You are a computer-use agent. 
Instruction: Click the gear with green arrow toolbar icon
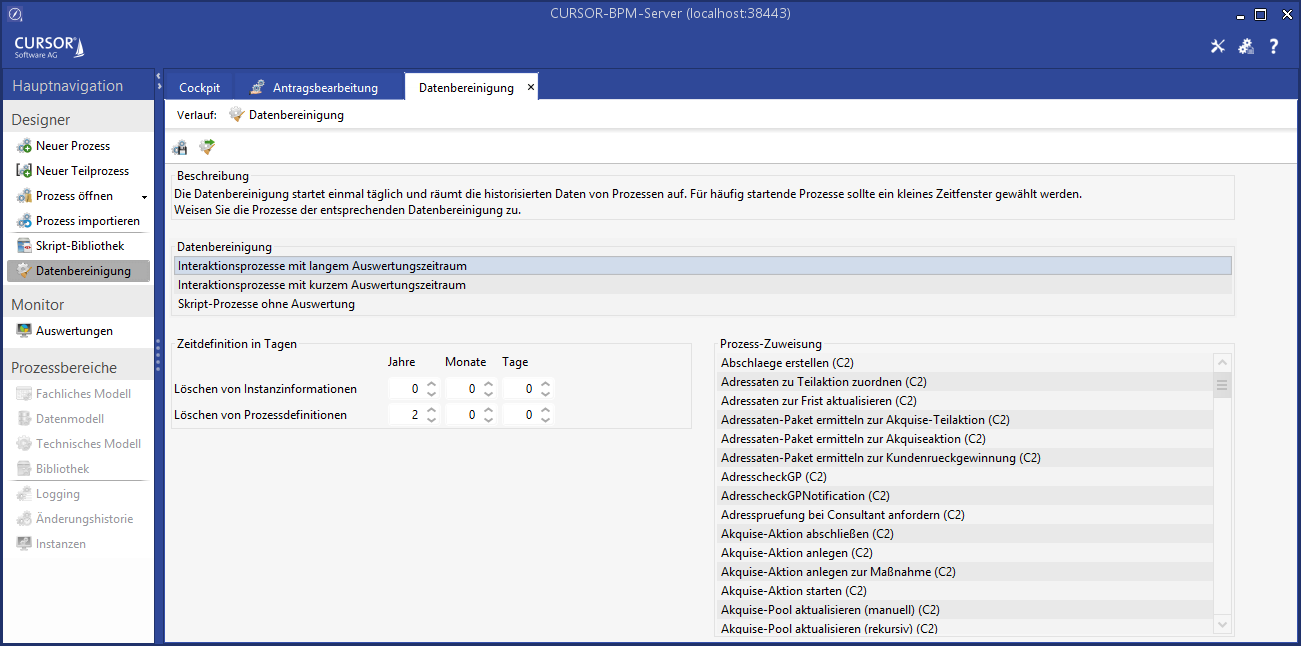tap(207, 148)
